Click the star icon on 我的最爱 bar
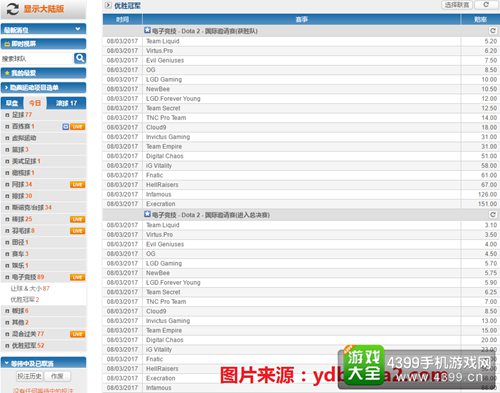 (x=7, y=73)
